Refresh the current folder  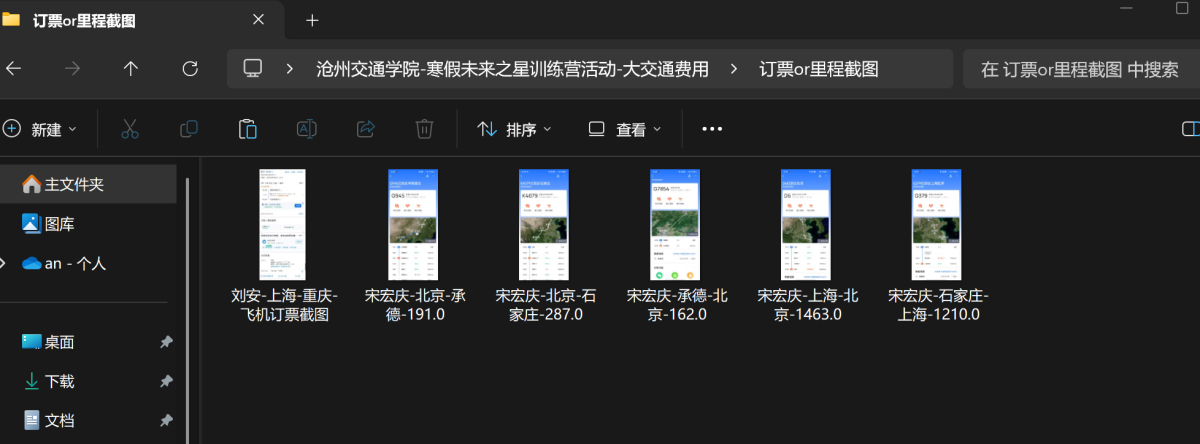pos(190,69)
